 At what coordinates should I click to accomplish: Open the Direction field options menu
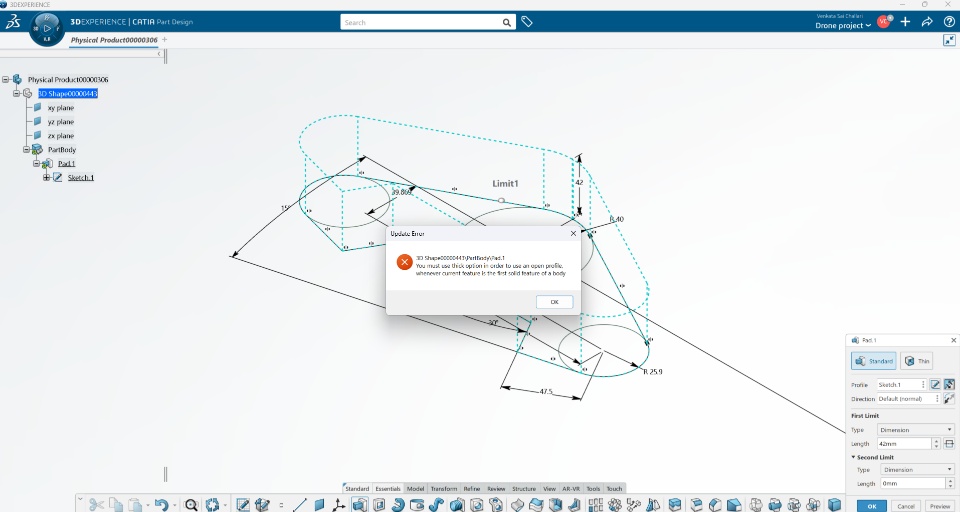937,399
